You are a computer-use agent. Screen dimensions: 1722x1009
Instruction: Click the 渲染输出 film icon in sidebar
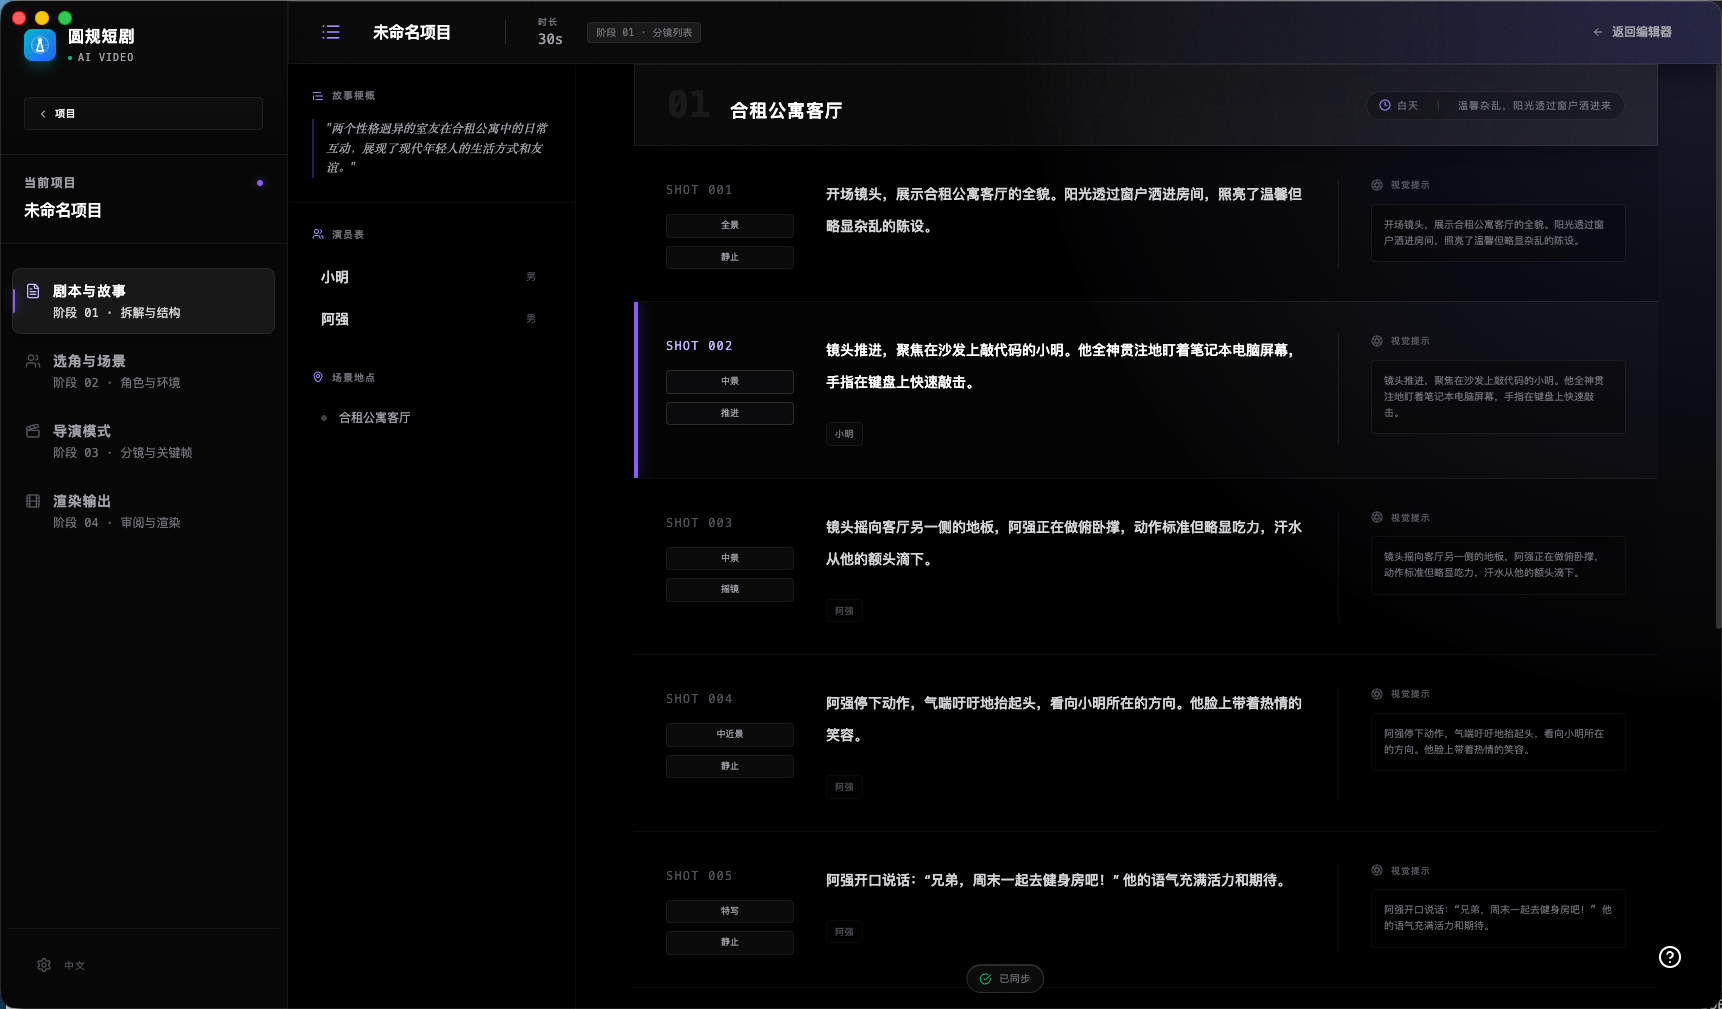click(x=32, y=501)
